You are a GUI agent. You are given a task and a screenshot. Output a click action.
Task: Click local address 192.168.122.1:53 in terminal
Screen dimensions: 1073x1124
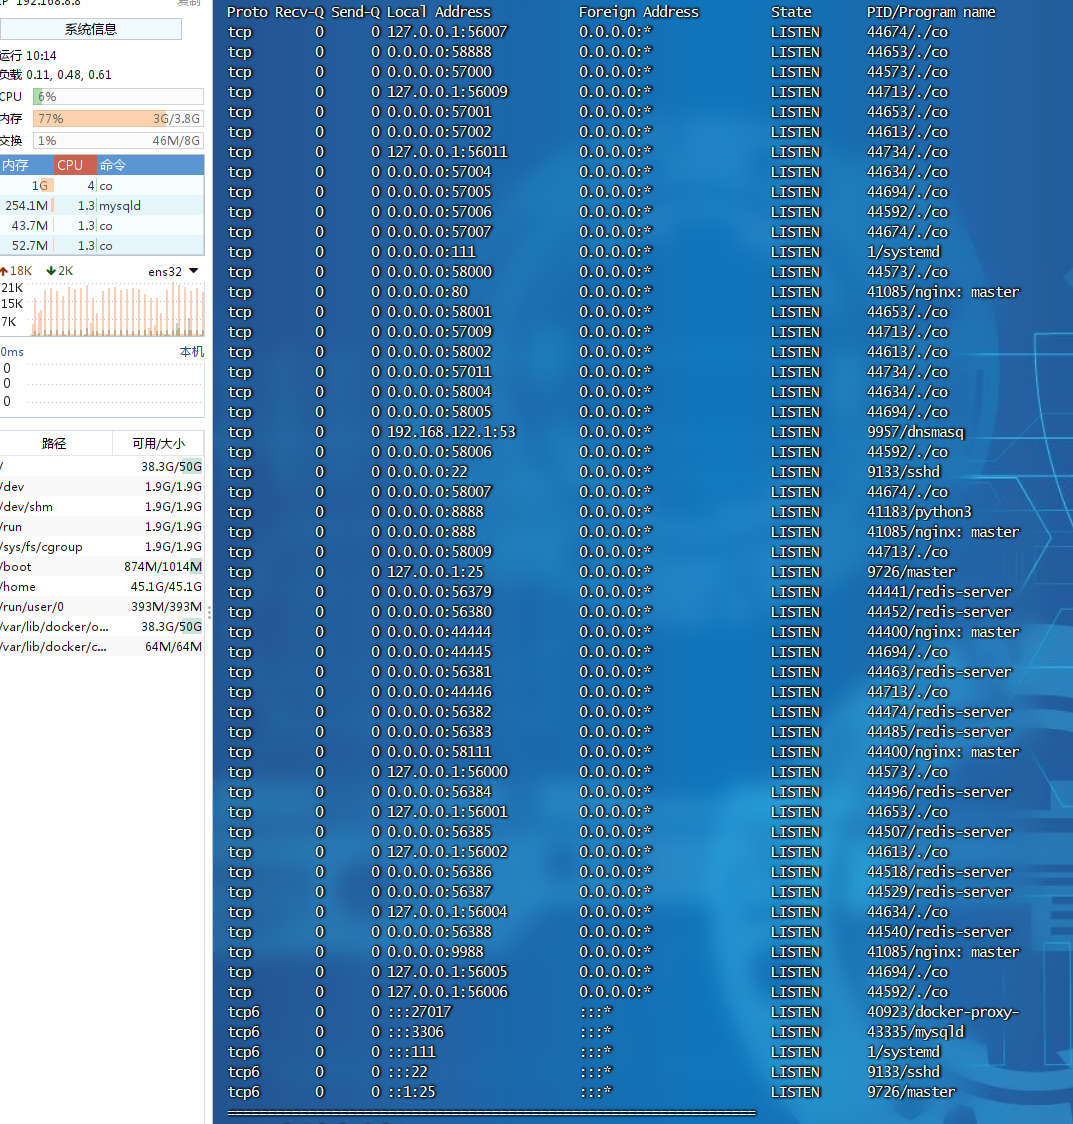(452, 432)
